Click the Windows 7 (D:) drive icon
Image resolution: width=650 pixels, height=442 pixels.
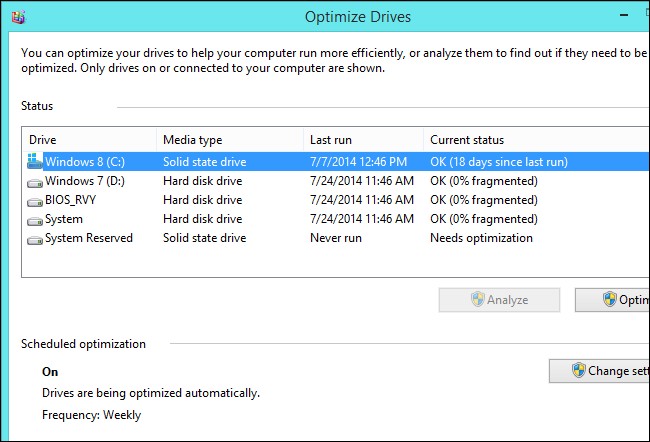point(35,182)
